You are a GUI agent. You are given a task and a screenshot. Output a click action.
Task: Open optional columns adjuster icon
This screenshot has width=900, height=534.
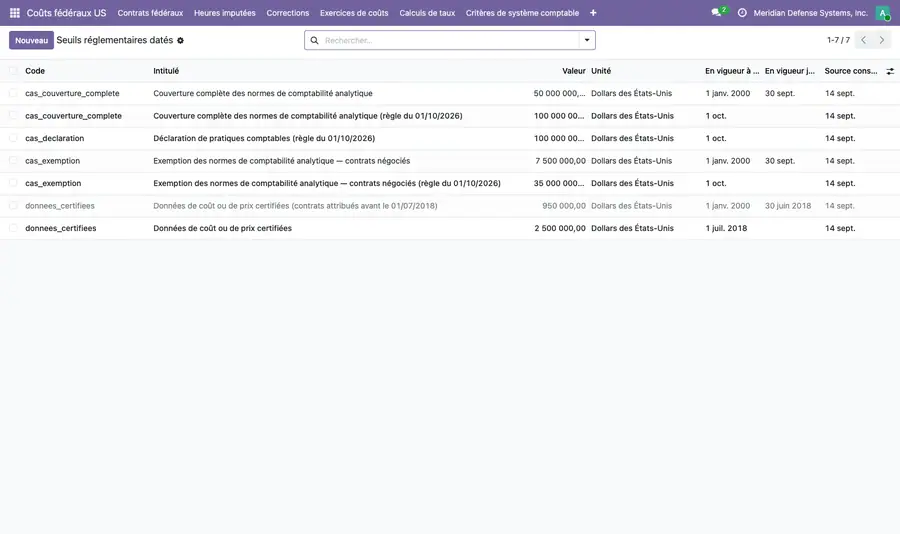point(890,71)
